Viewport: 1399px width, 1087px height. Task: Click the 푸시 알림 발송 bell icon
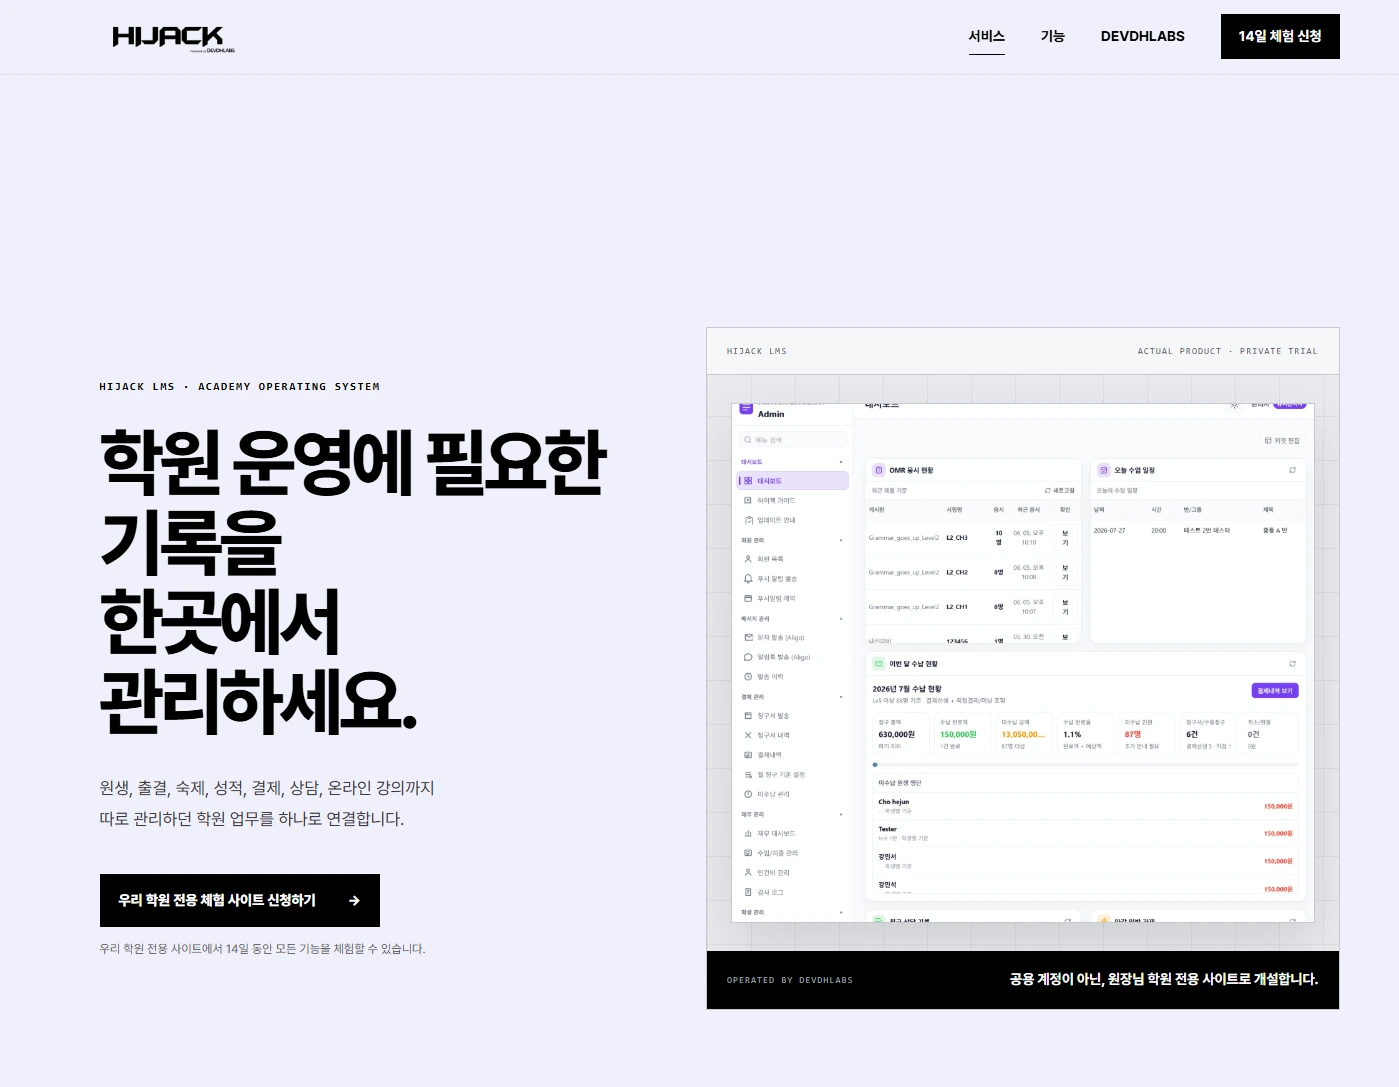[748, 579]
